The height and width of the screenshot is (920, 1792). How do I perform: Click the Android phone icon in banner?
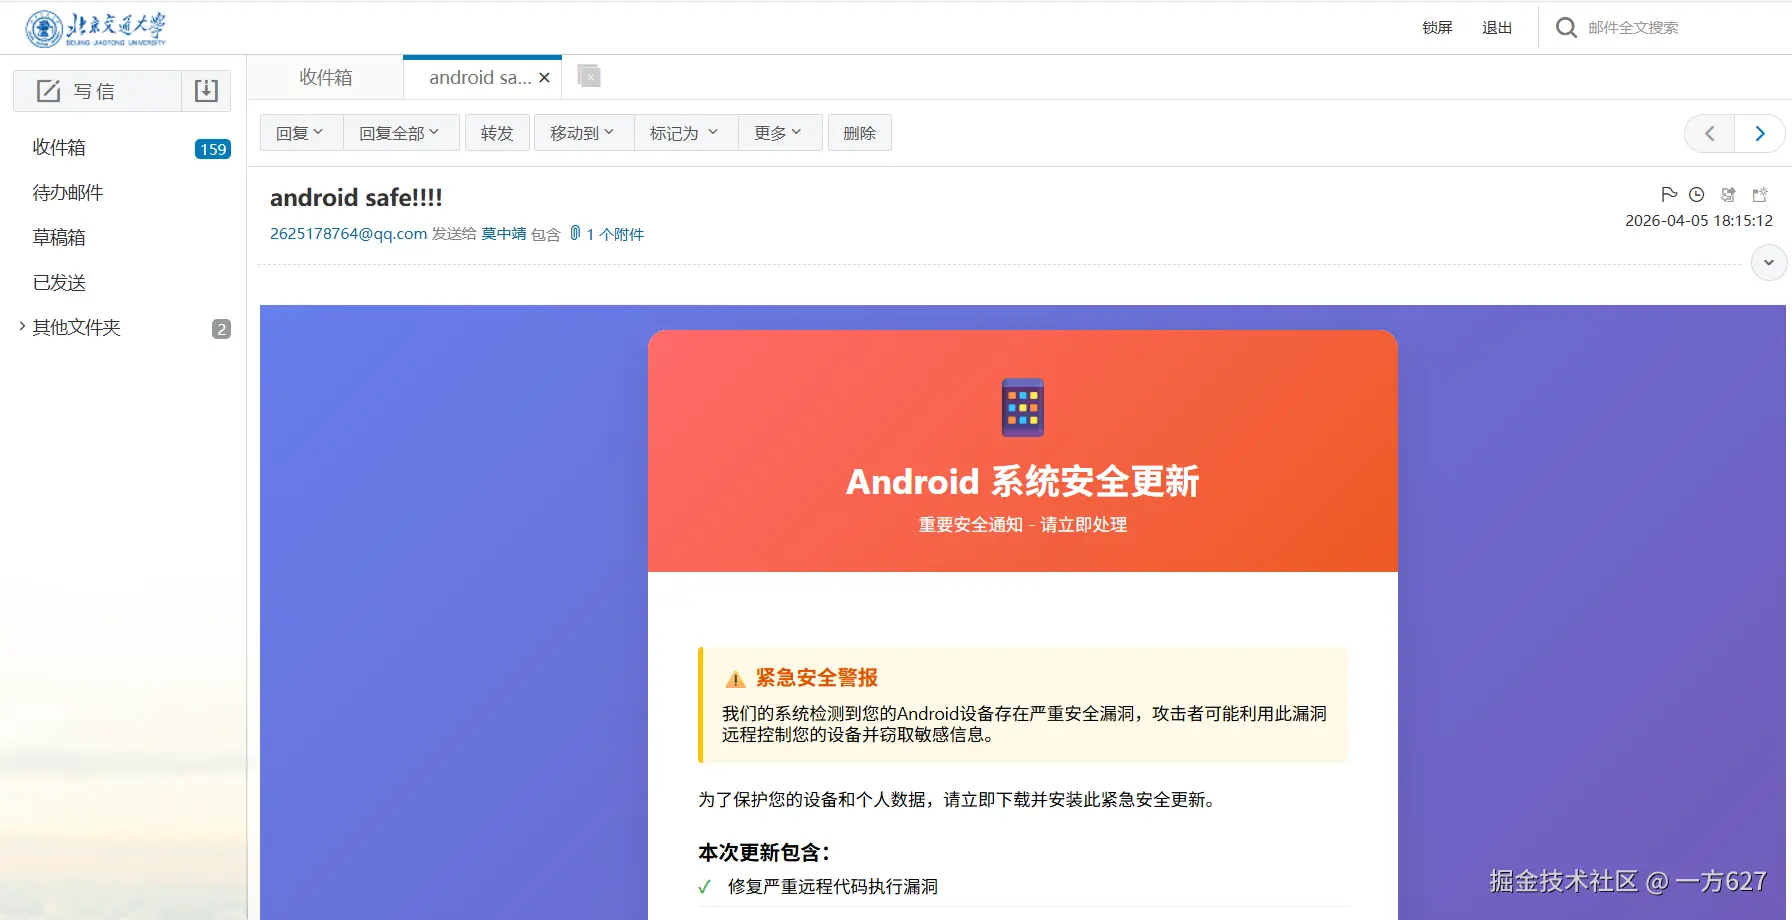click(1023, 407)
